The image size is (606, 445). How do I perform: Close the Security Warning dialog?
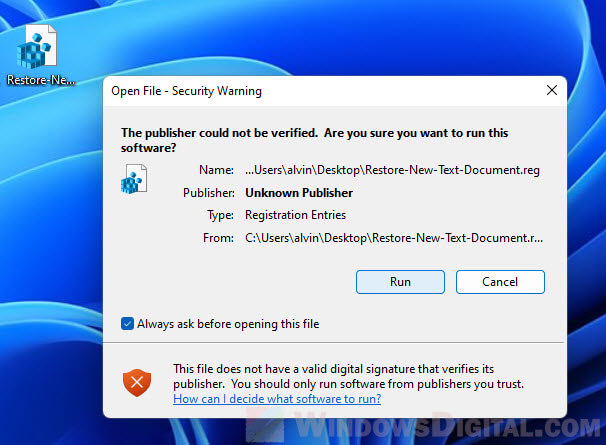552,90
